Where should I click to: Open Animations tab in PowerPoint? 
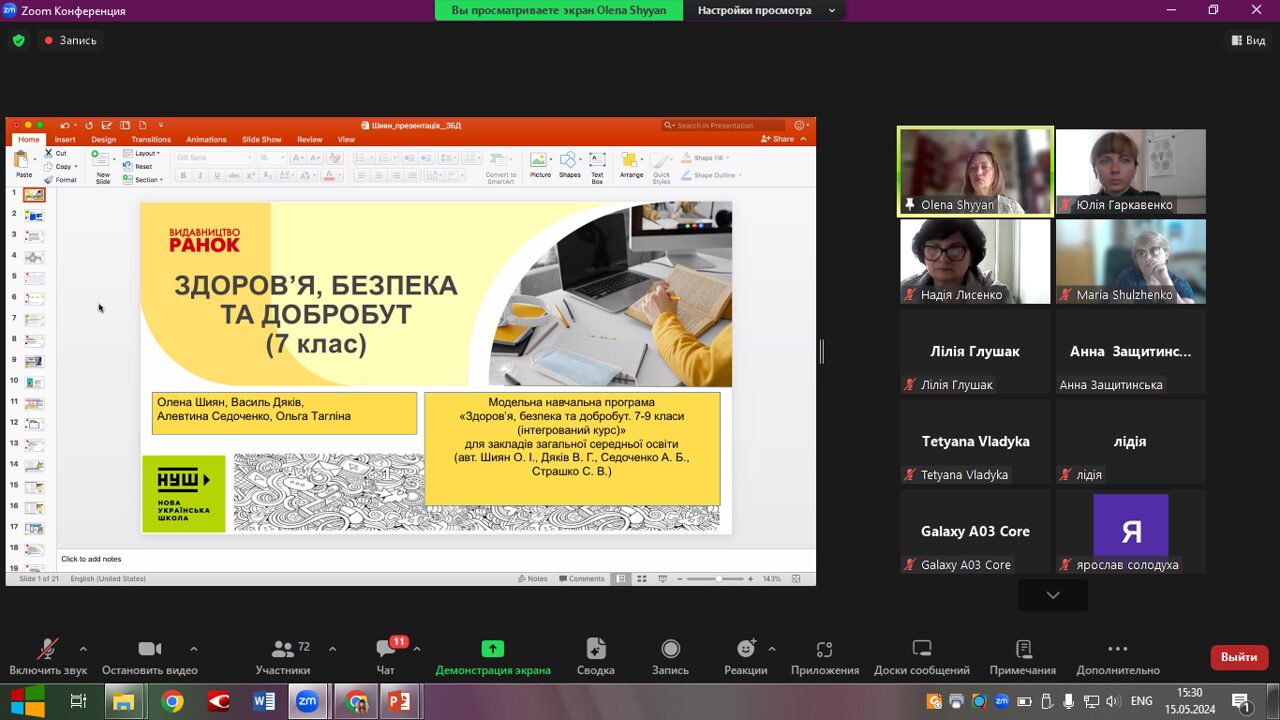206,139
